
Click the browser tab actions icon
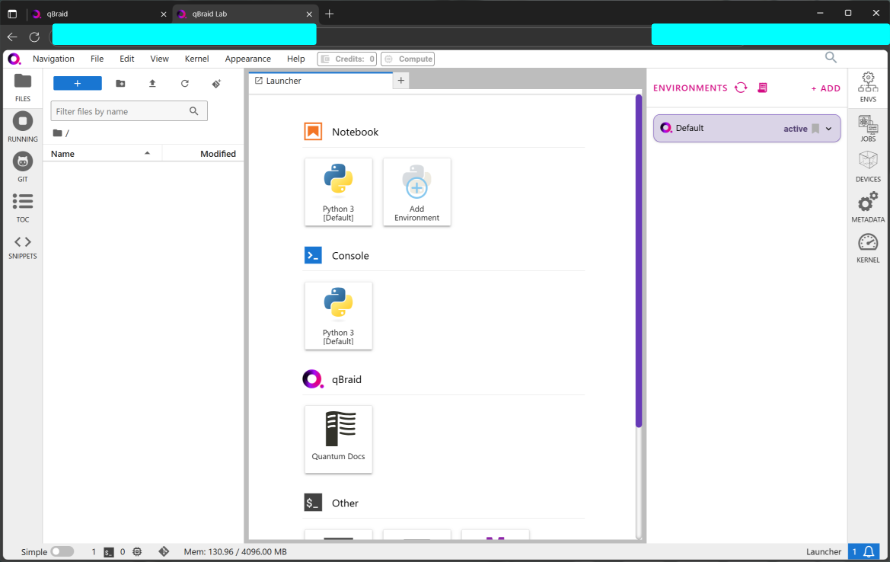pos(12,14)
